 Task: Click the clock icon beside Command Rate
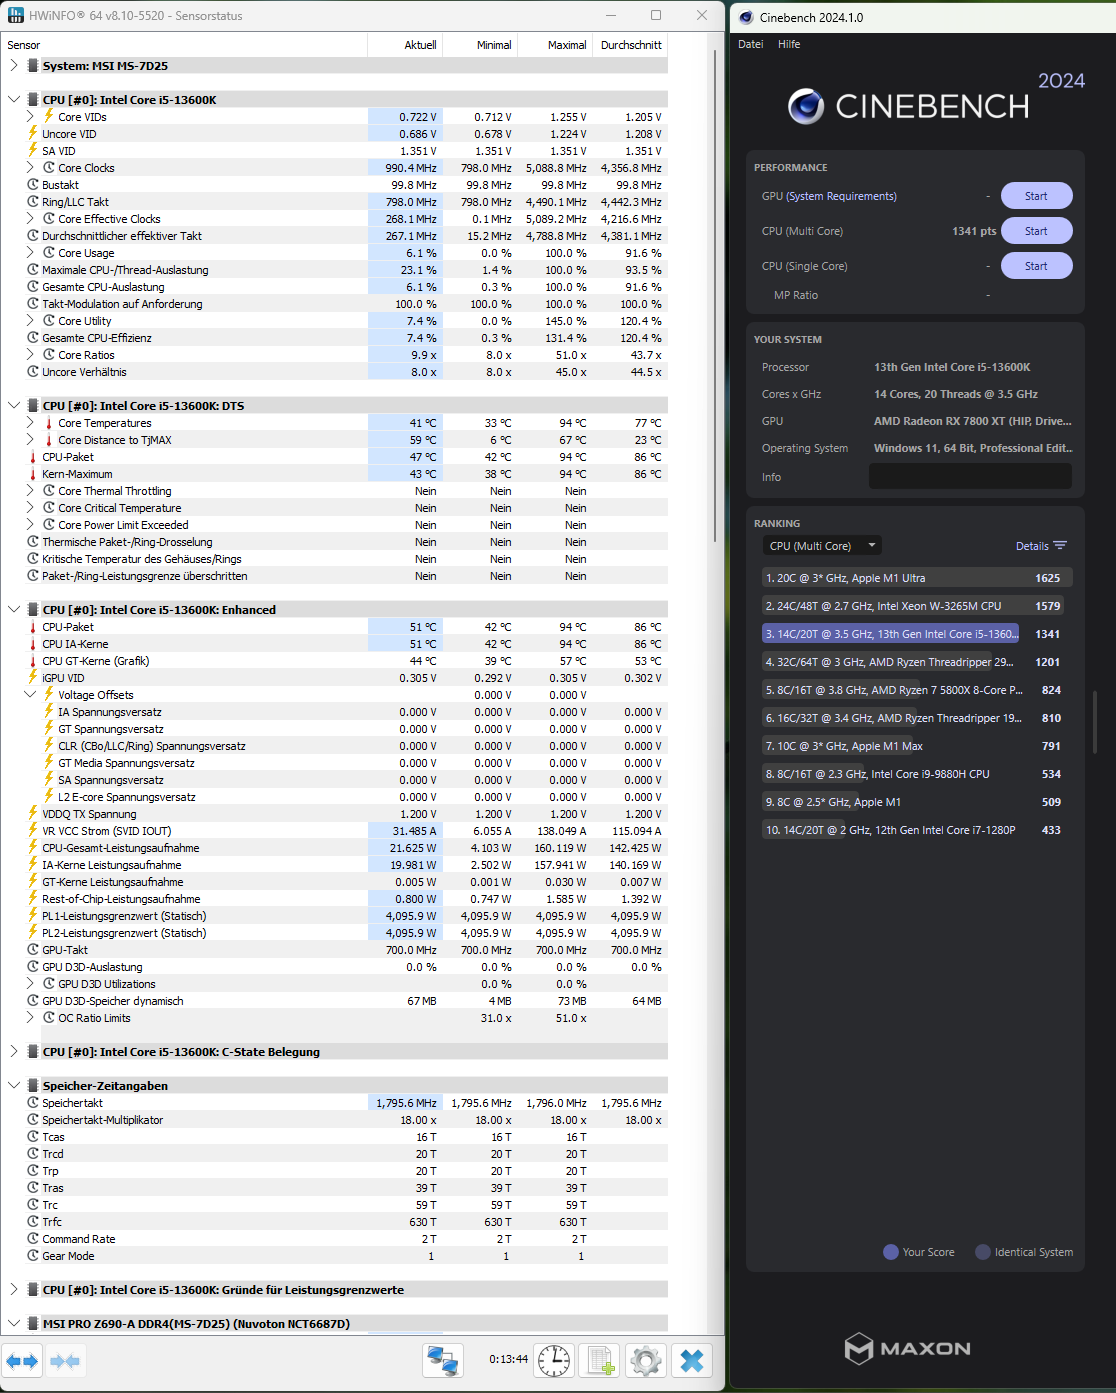pos(33,1239)
